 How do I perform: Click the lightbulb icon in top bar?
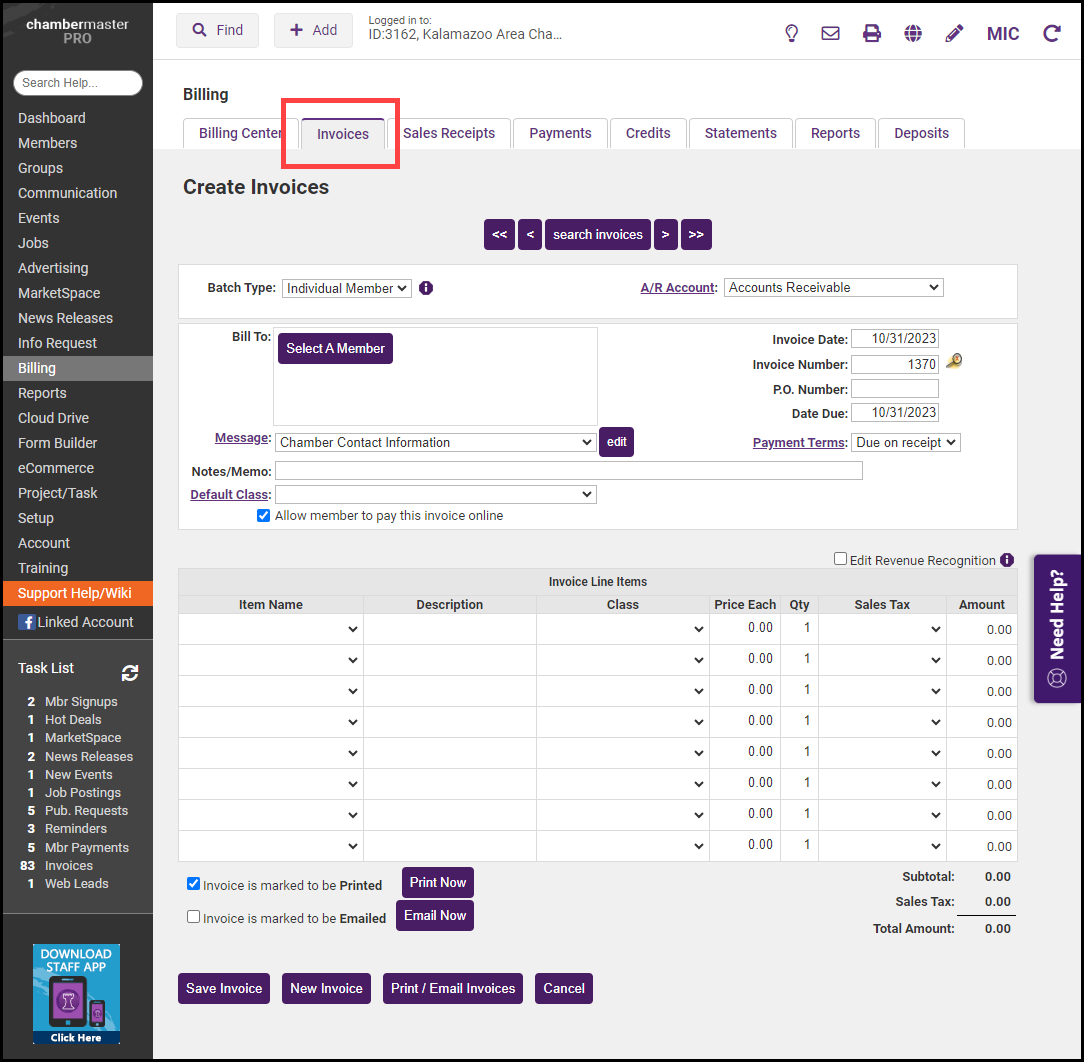click(791, 33)
